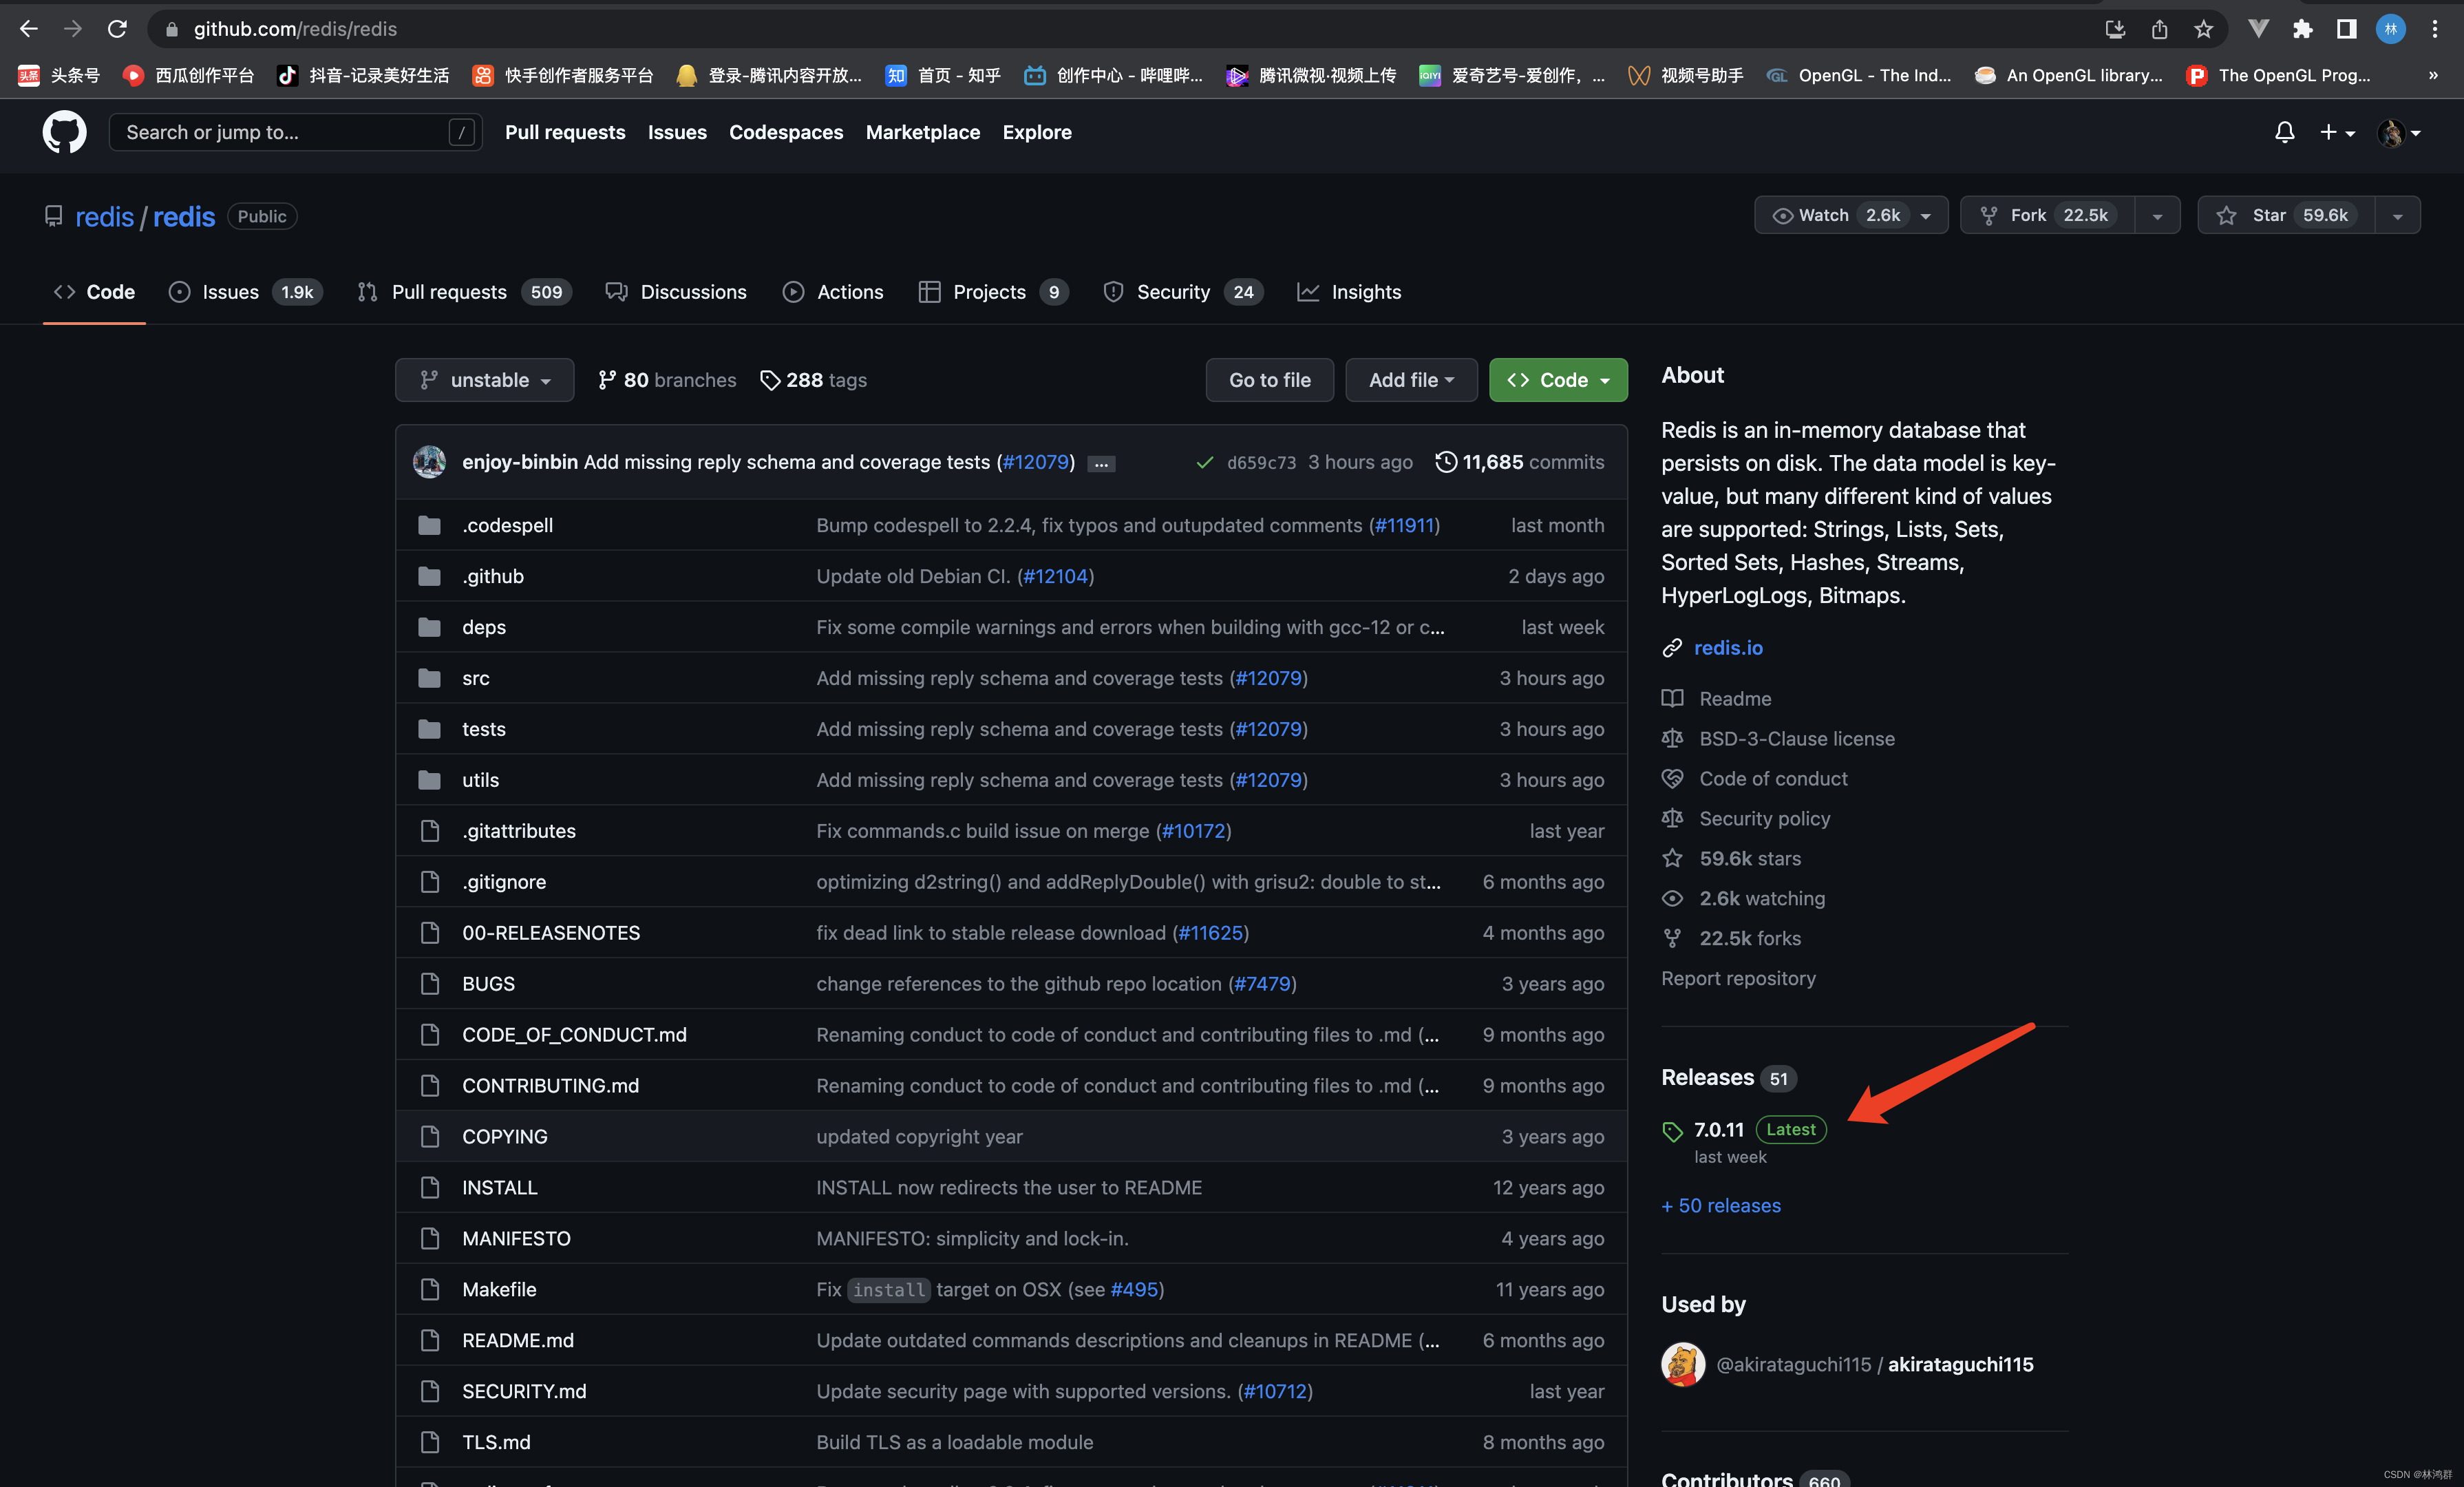Show the + 50 releases link

click(1721, 1206)
